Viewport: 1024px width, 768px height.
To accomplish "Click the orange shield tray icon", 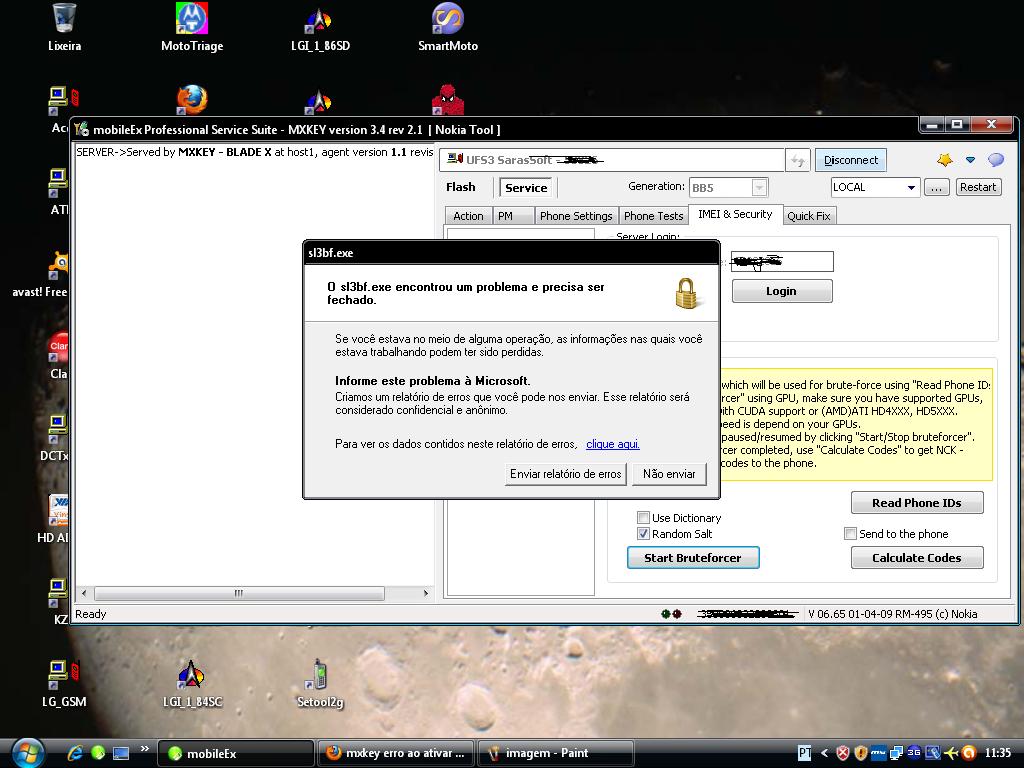I will [861, 753].
